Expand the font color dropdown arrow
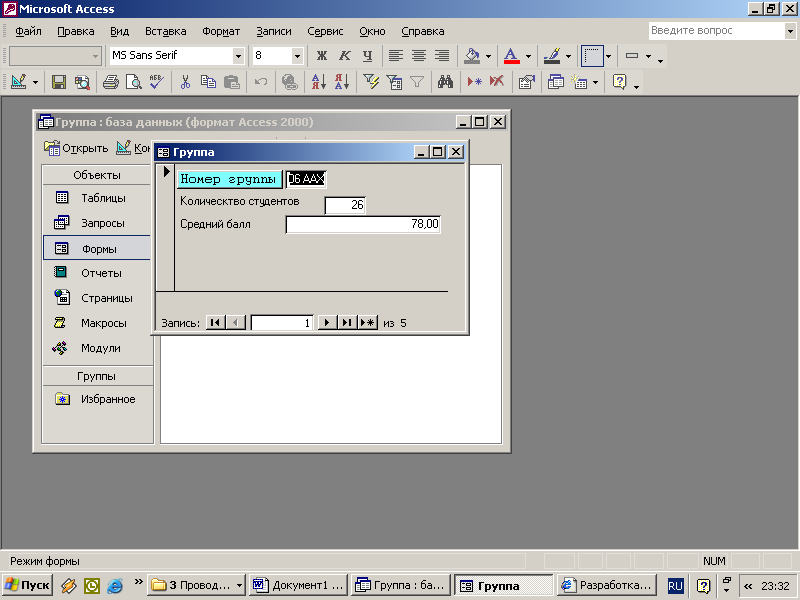The height and width of the screenshot is (600, 800). point(528,56)
